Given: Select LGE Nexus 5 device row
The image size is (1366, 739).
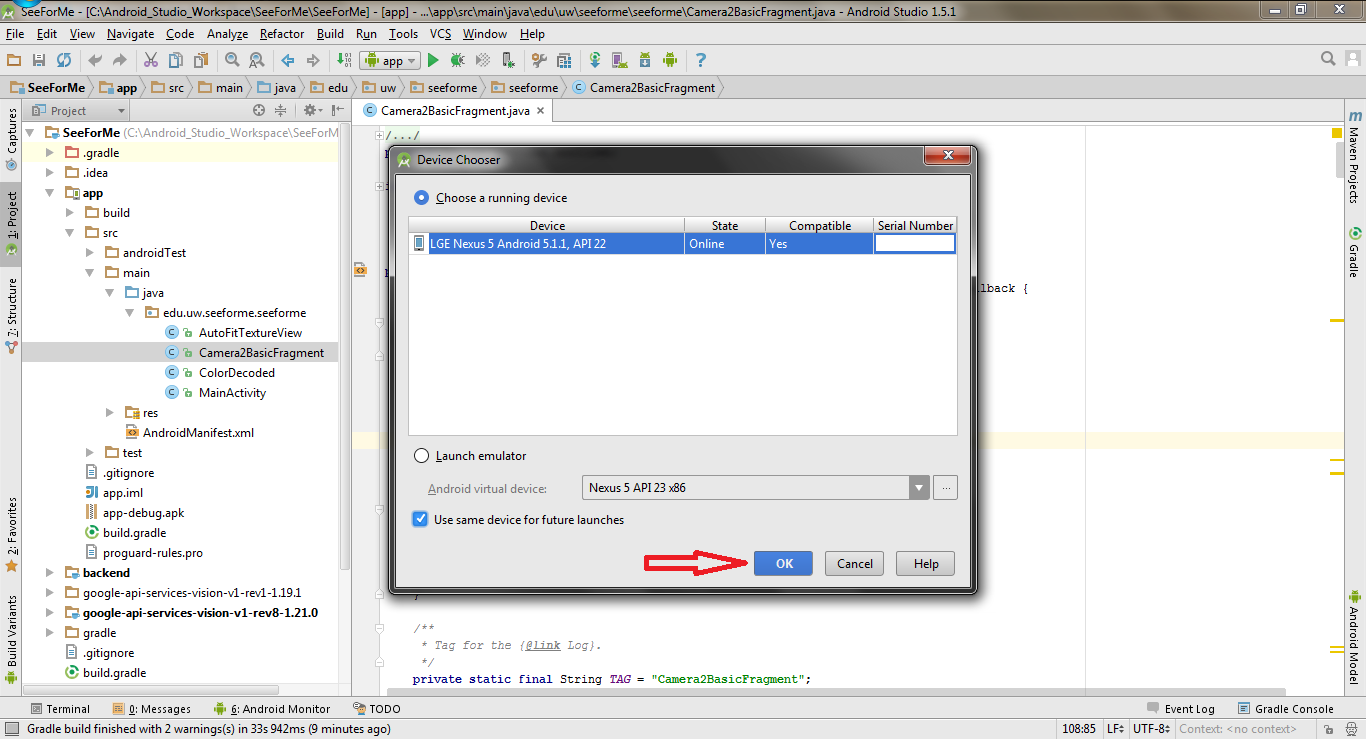Looking at the screenshot, I should 682,244.
